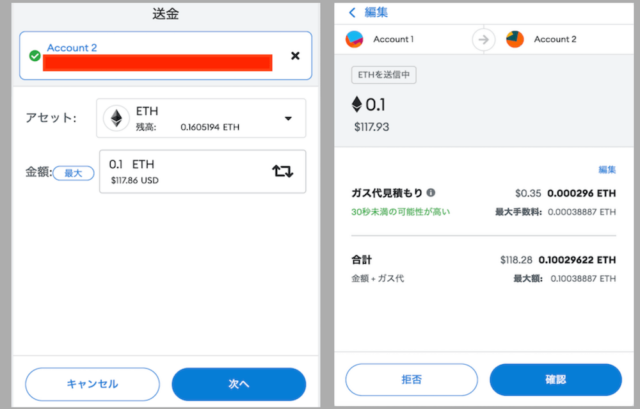This screenshot has height=409, width=640.
Task: Open the ETH asset selector box
Action: (201, 118)
